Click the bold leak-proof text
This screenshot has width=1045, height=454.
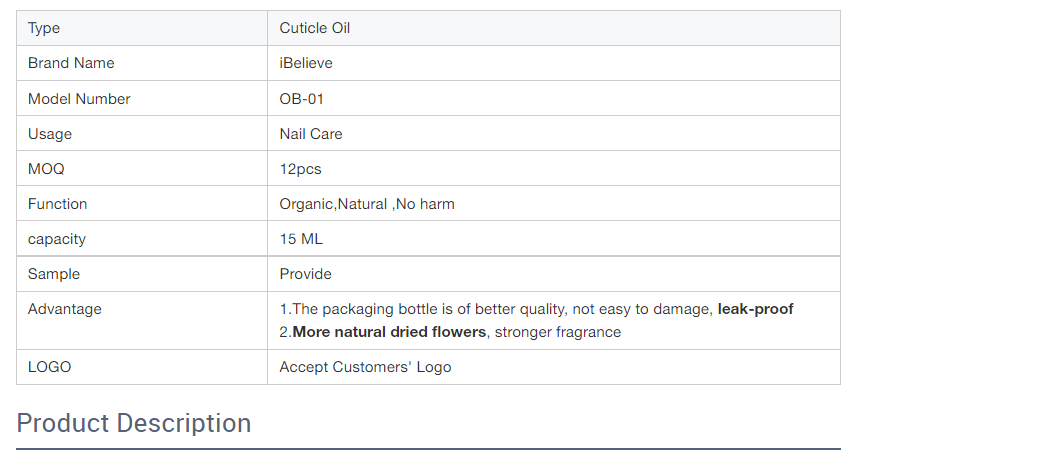(x=755, y=309)
